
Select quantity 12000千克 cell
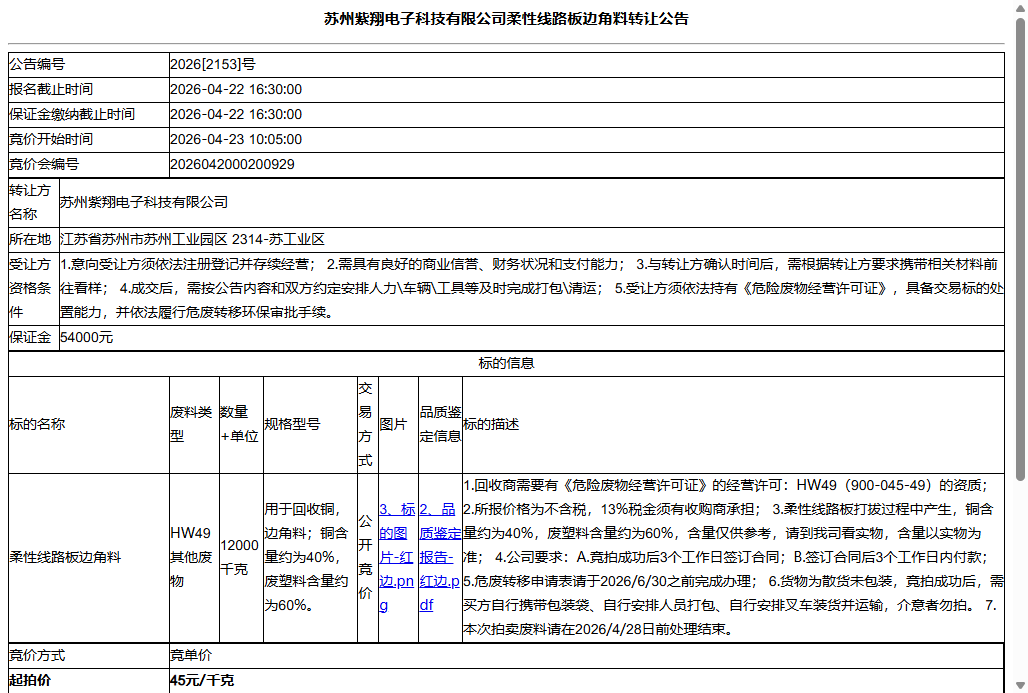241,558
